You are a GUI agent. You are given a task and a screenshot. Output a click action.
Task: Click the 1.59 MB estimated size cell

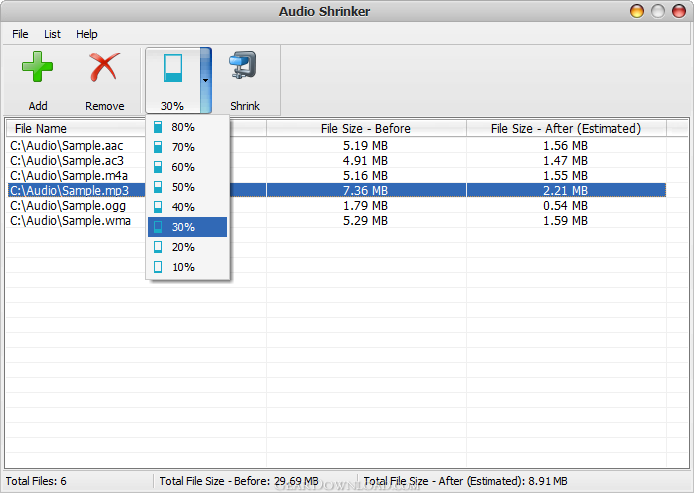coord(566,221)
